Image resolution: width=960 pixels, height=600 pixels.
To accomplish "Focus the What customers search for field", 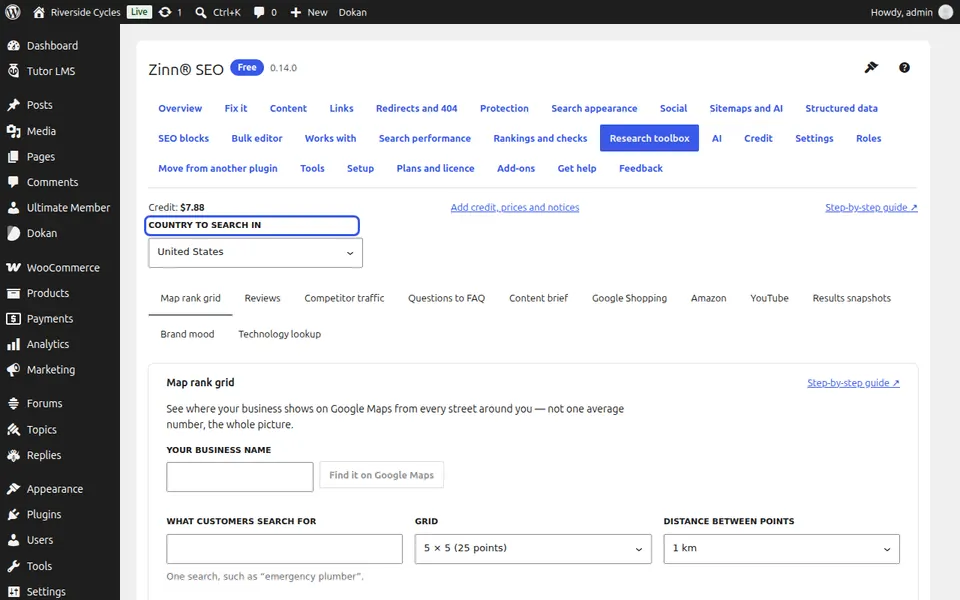I will pyautogui.click(x=284, y=549).
